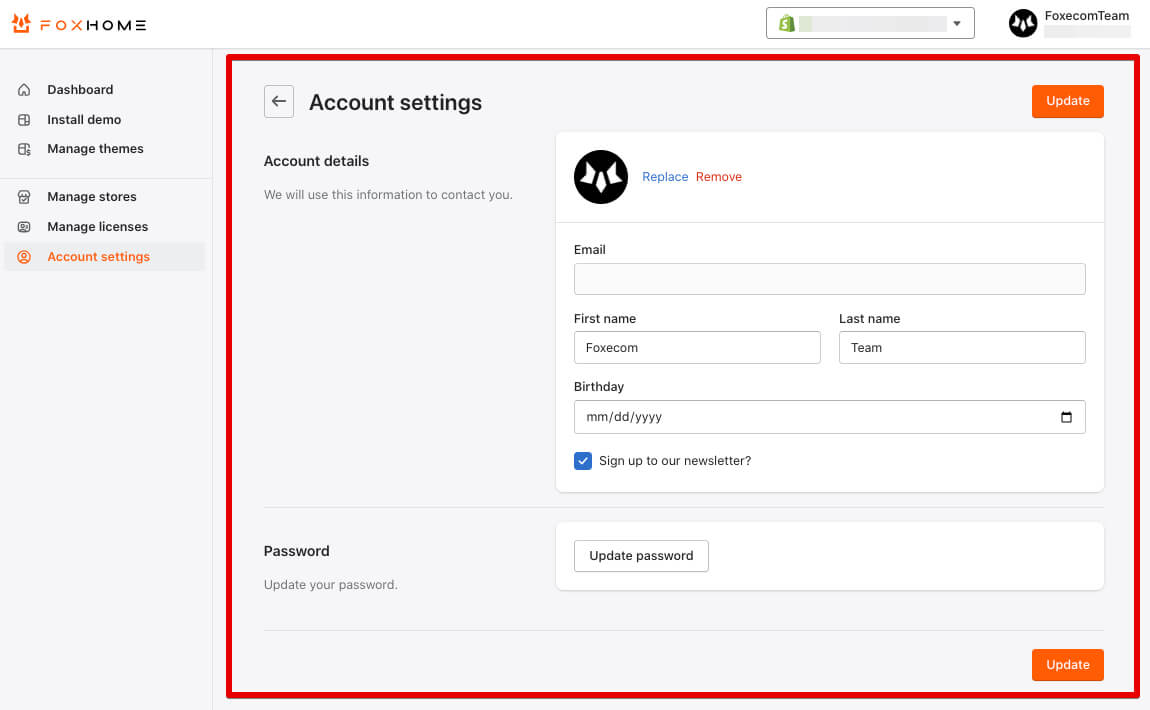Click the FoxecomTeam avatar in header

coord(1022,23)
